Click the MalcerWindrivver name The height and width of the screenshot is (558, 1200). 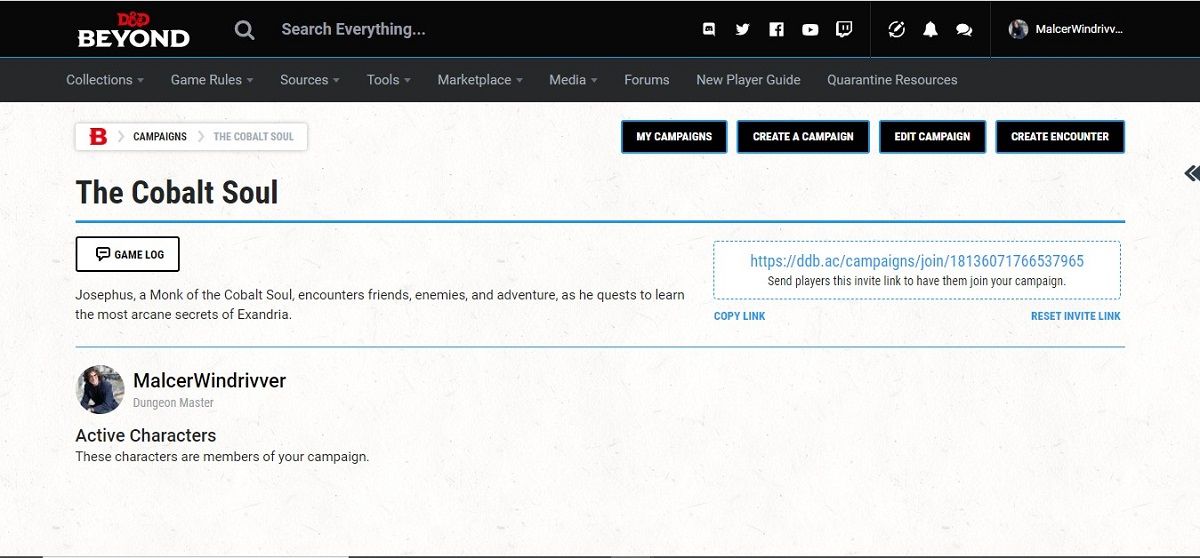click(210, 381)
